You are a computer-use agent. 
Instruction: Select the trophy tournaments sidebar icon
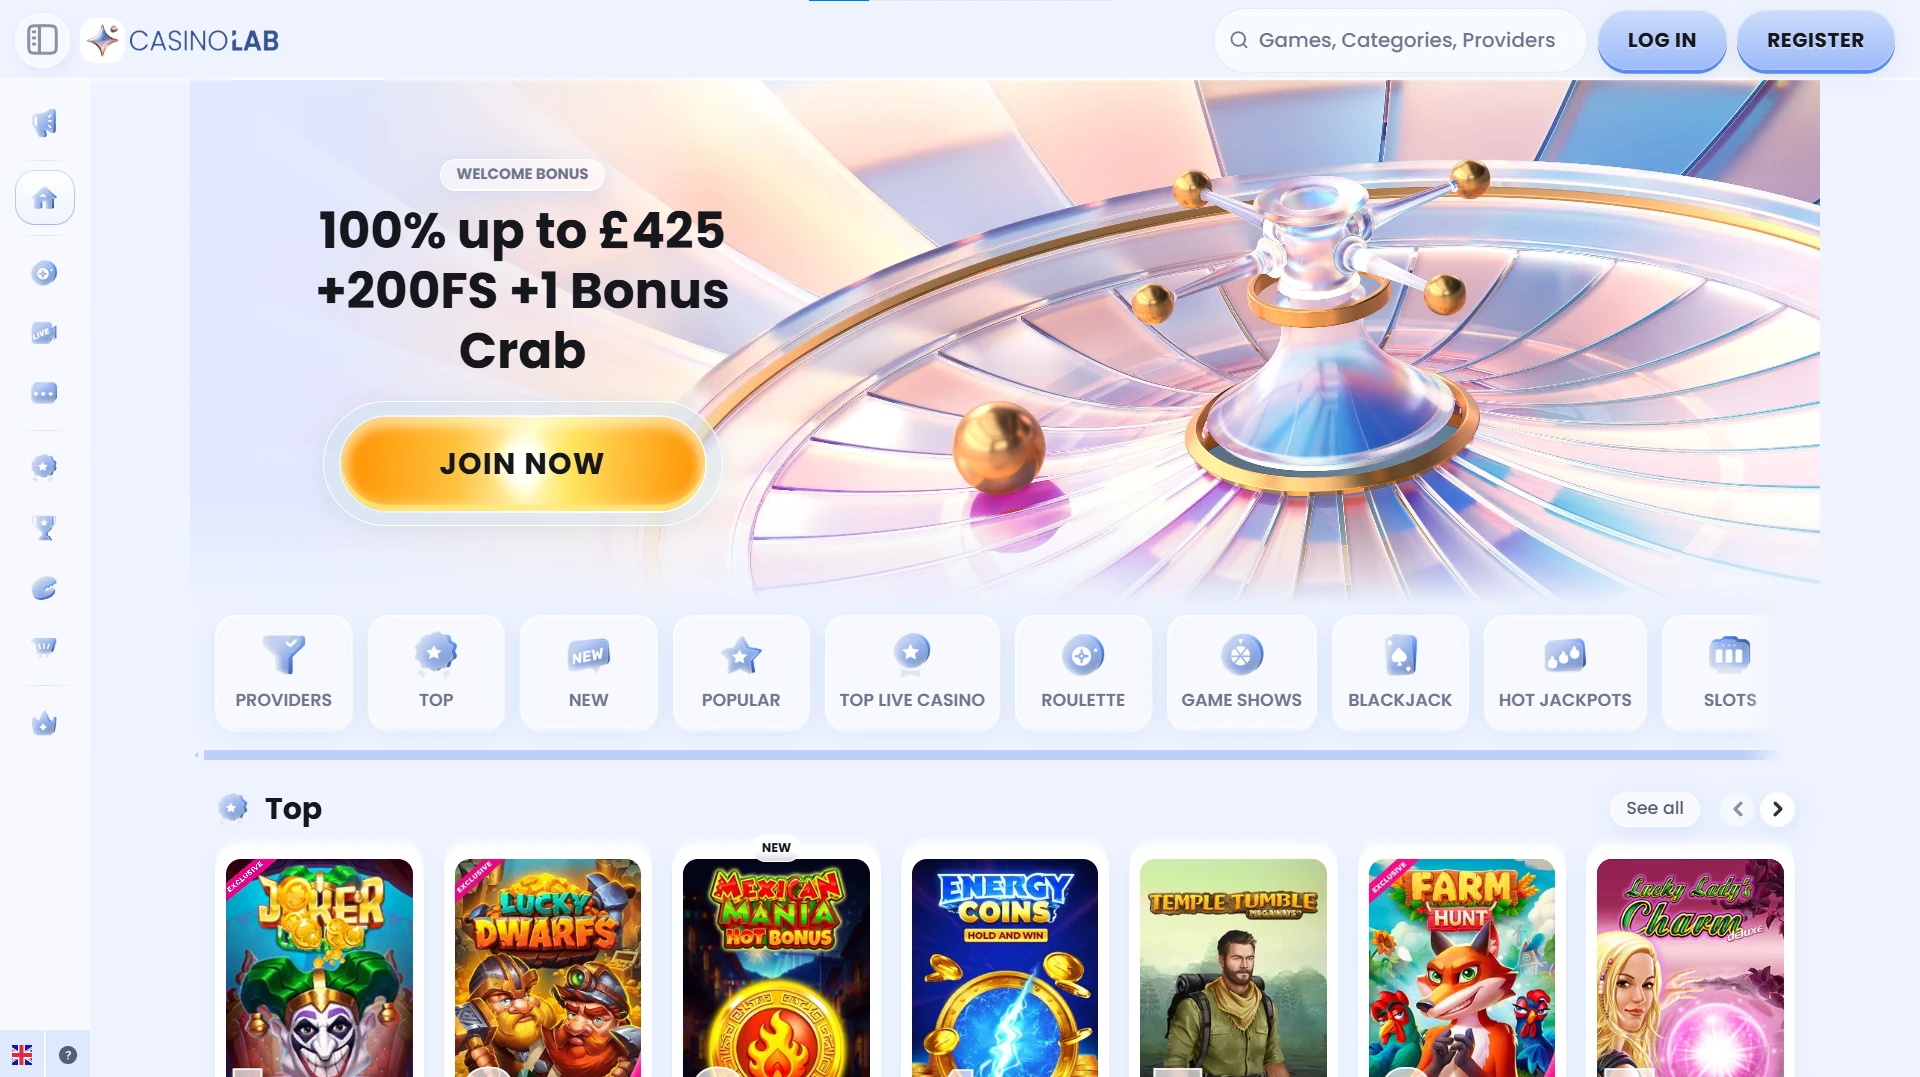(44, 527)
